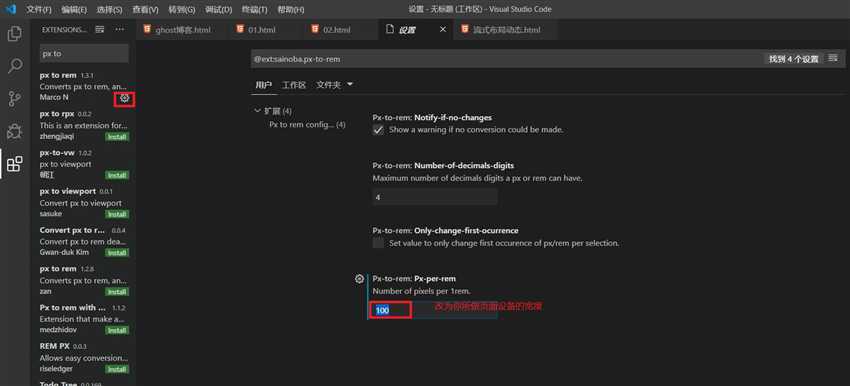Select px to rem 1.3.1 extension entry
Screen dimensions: 850x386
click(x=84, y=87)
